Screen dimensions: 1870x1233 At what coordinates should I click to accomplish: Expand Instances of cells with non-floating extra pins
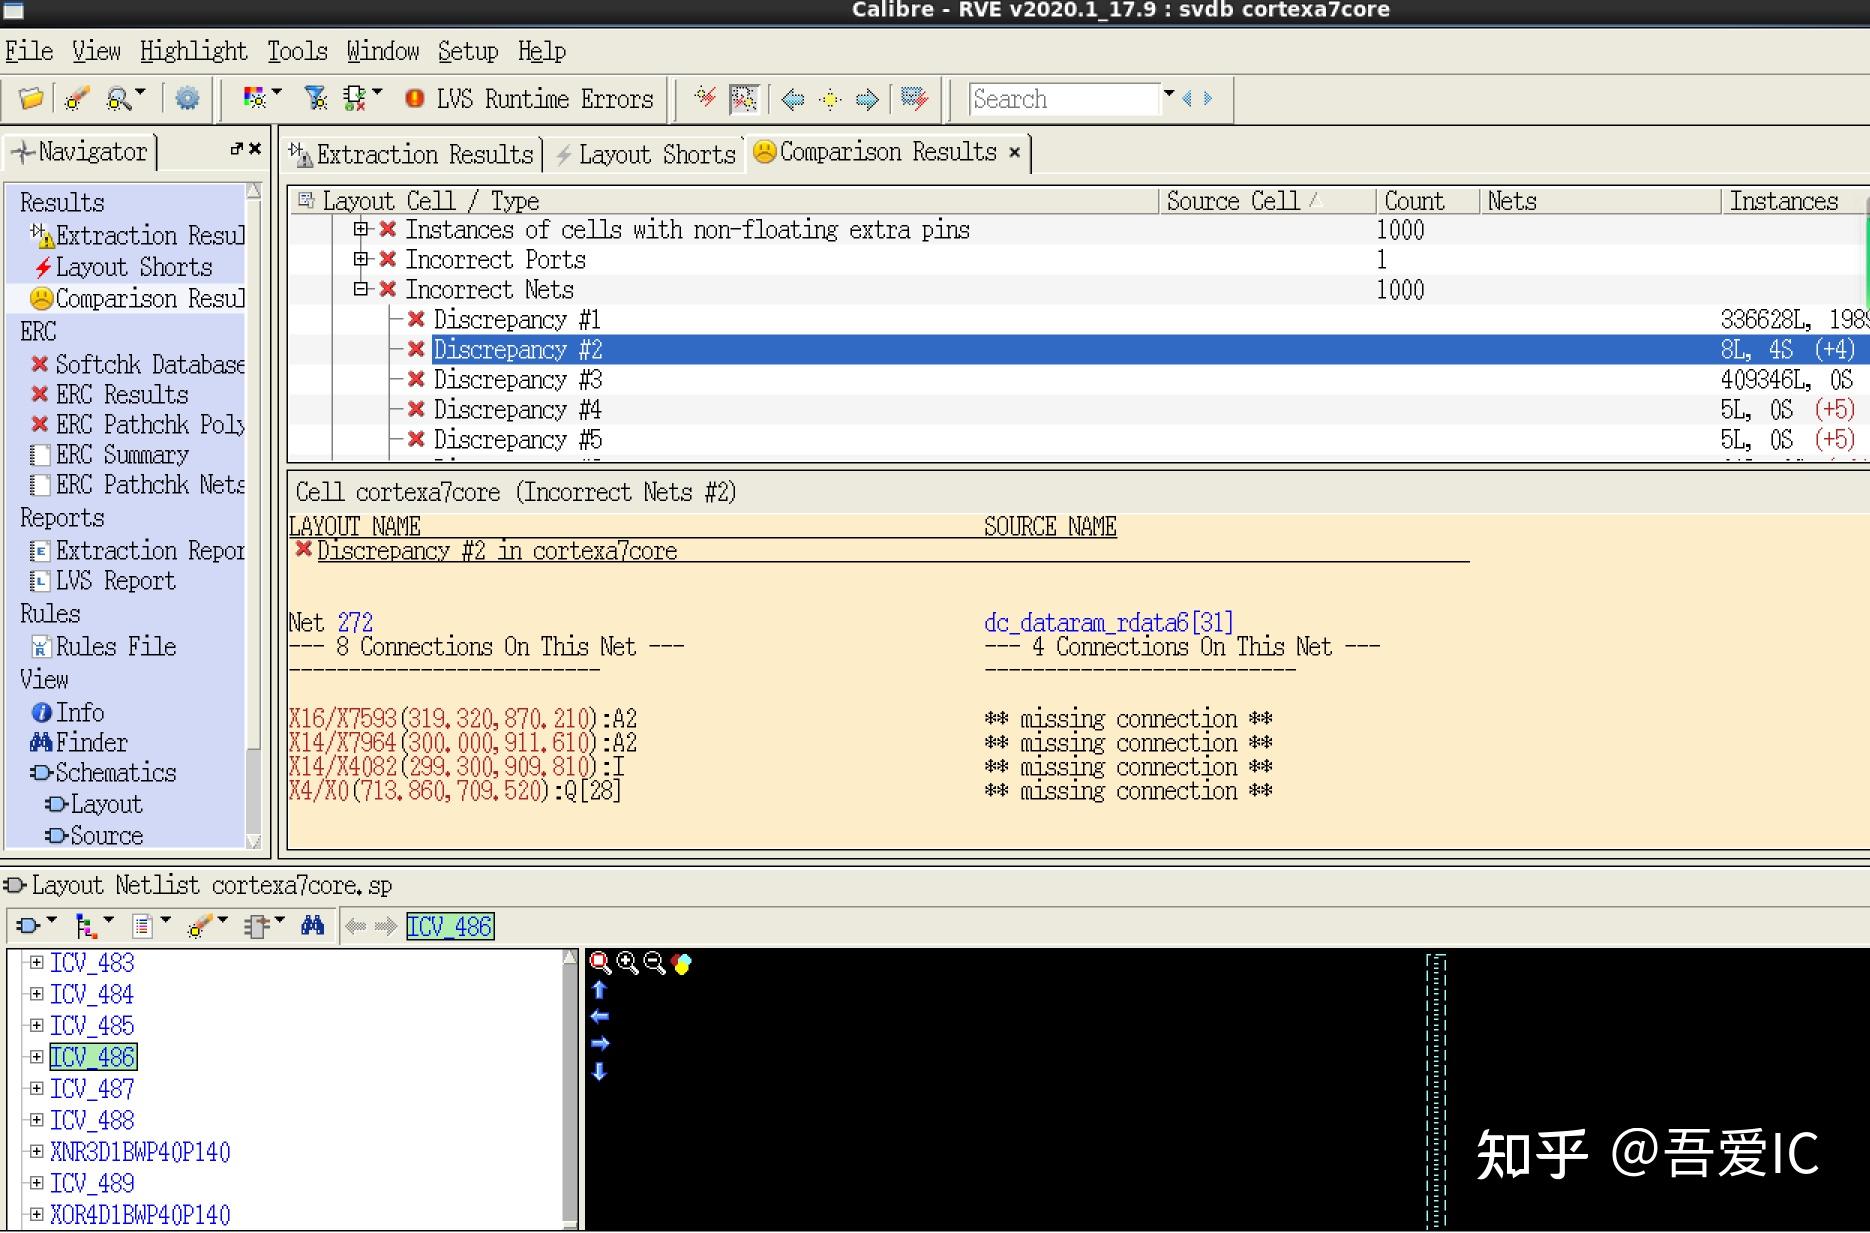pos(360,229)
